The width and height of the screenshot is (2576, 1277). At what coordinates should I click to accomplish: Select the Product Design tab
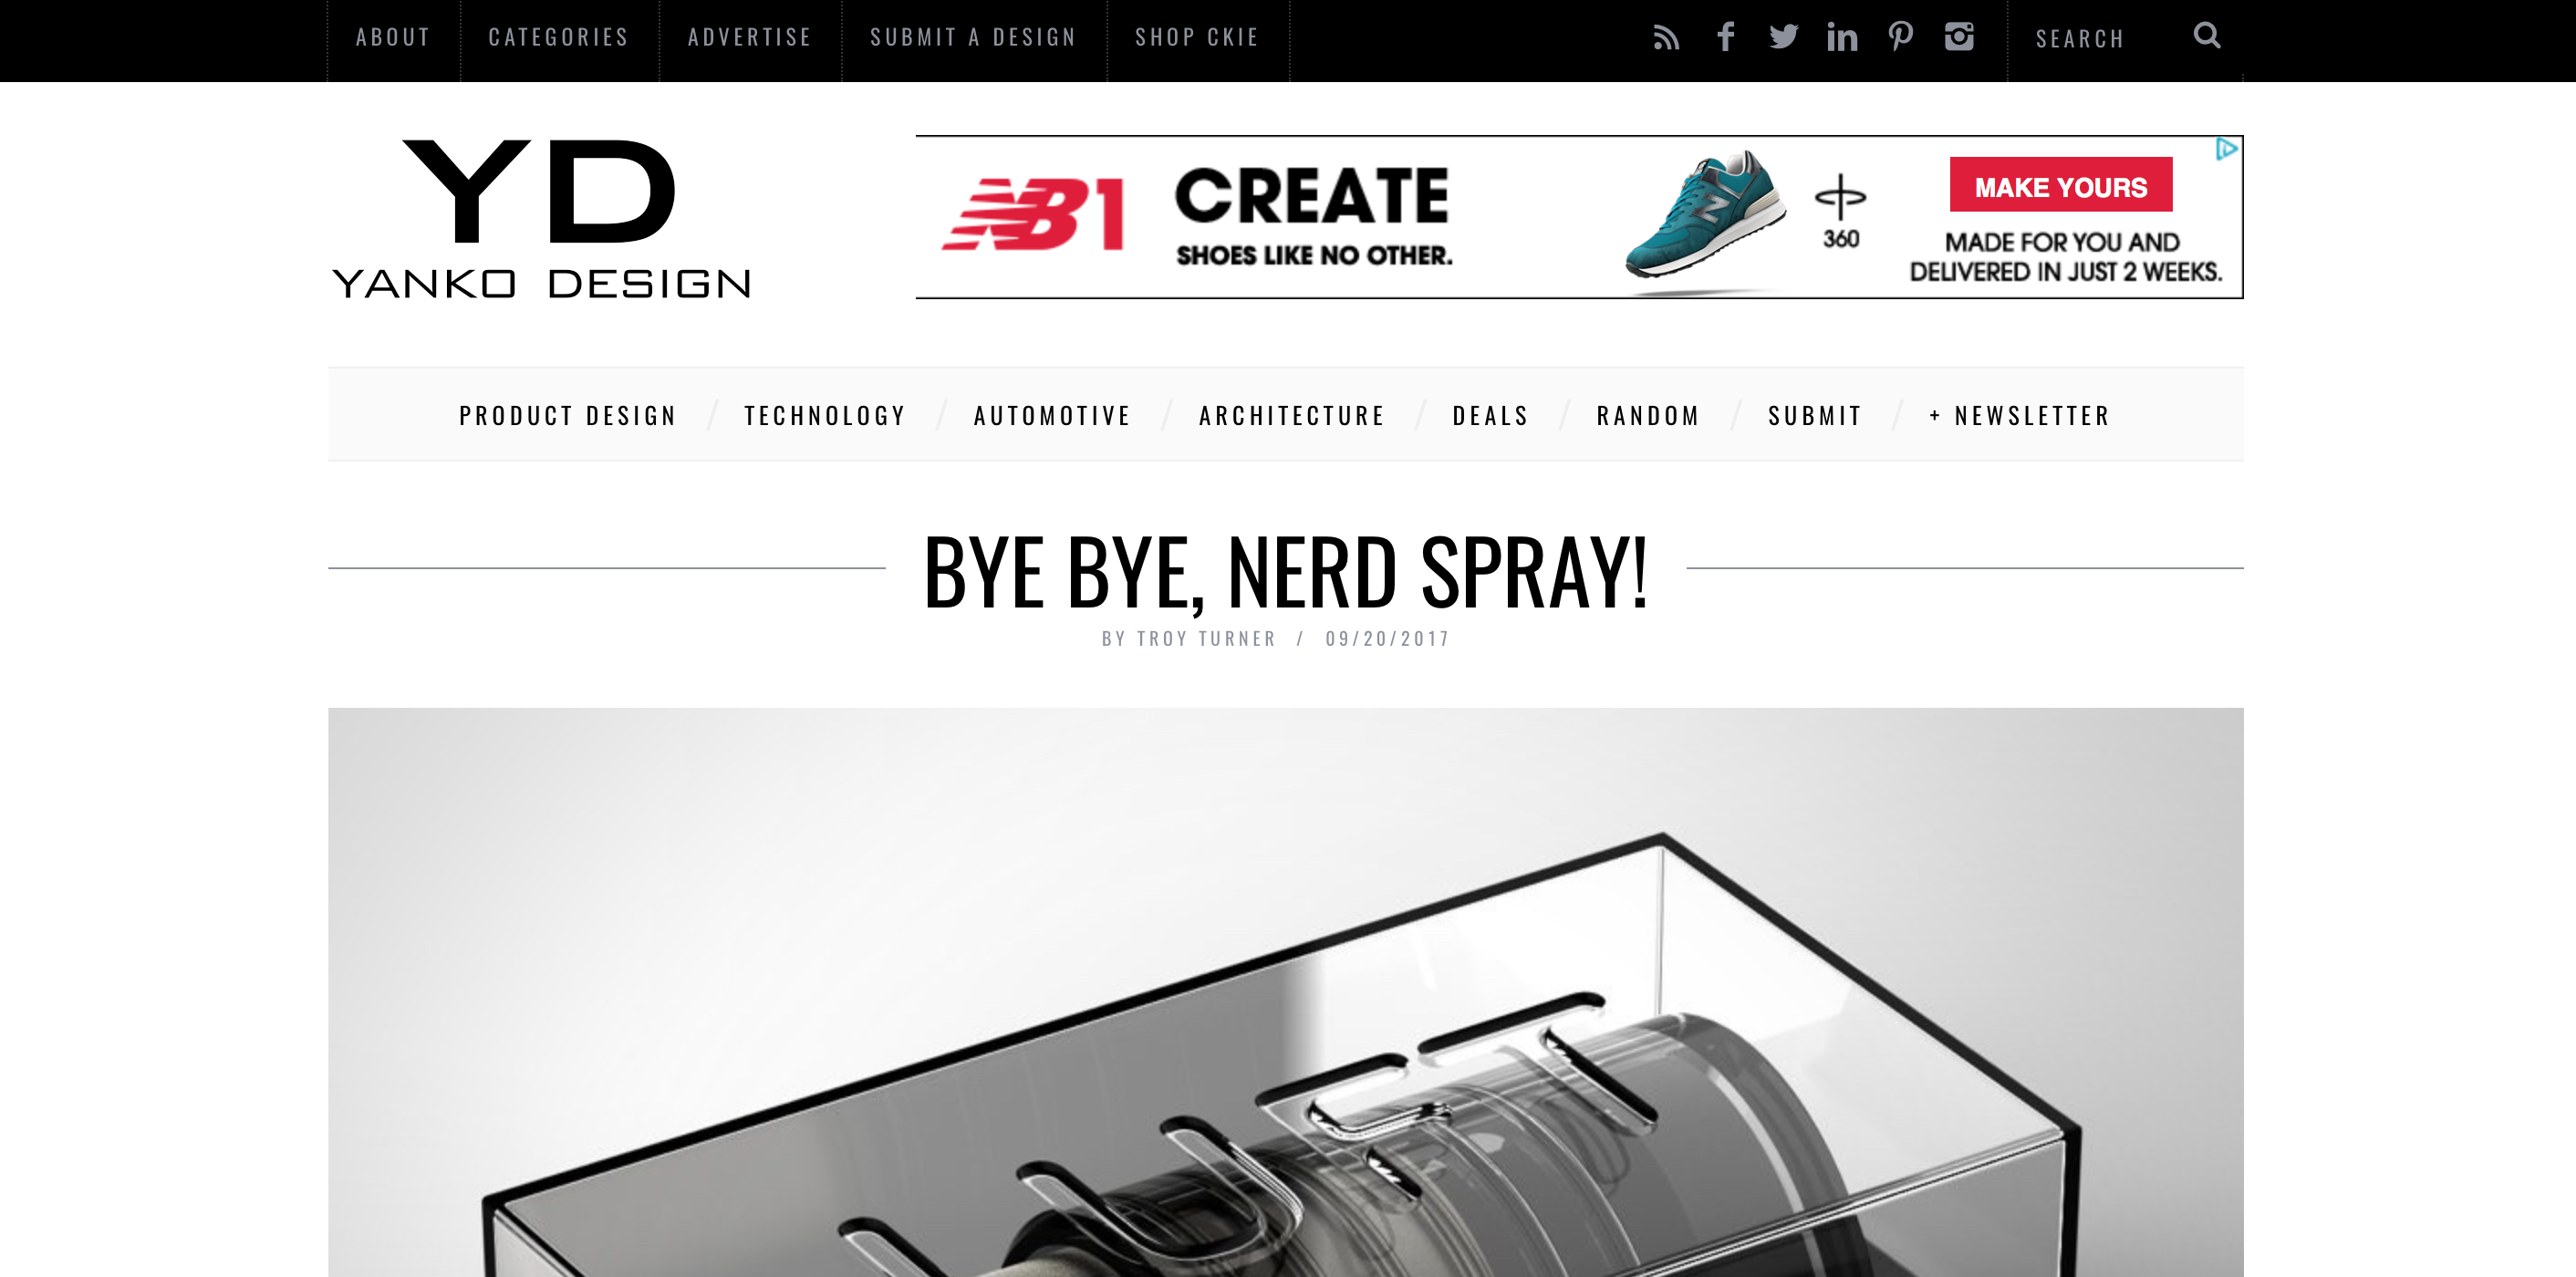click(x=568, y=415)
